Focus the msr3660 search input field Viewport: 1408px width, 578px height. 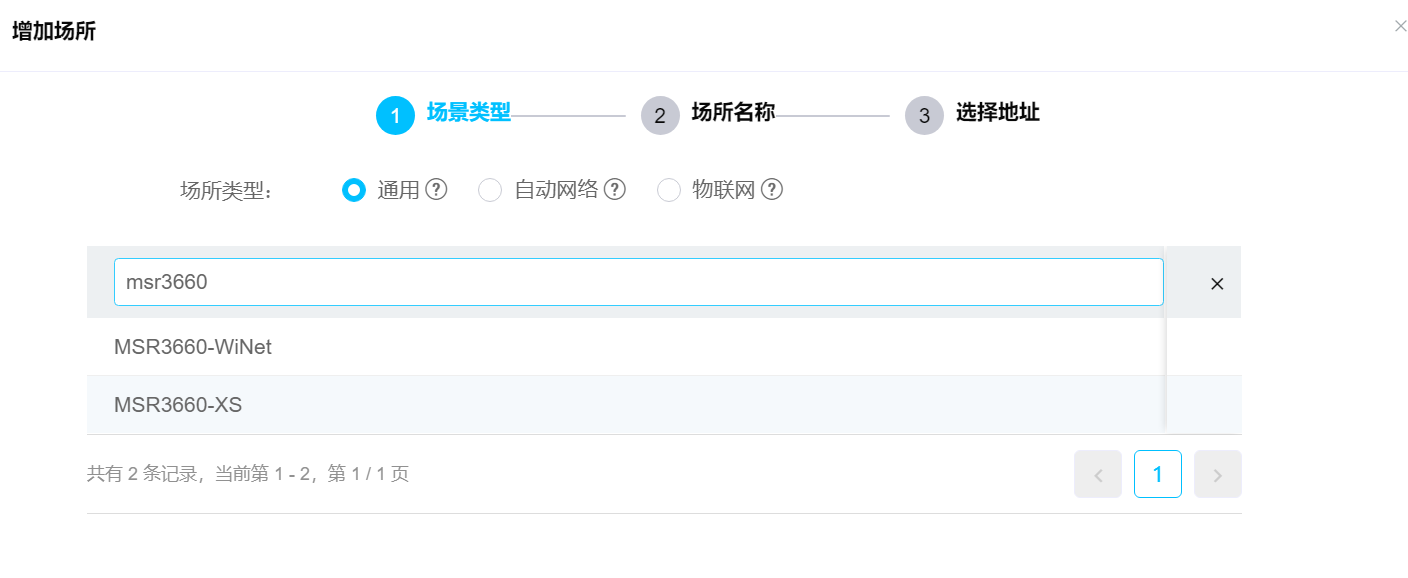point(638,282)
